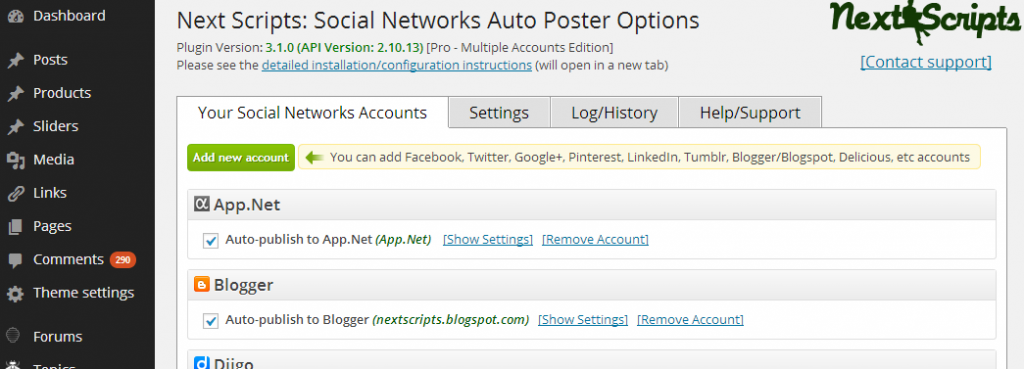Screen dimensions: 1024x369
Task: Click the Pro - Multiple Accounts Edition text
Action: click(519, 48)
